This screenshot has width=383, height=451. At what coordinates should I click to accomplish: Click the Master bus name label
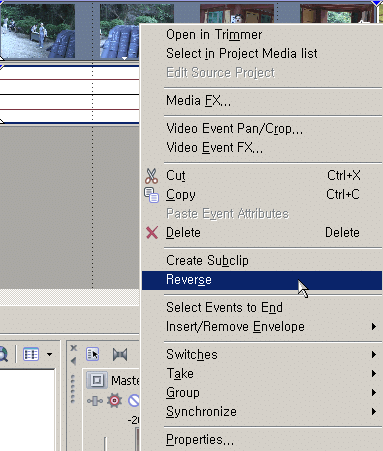pos(125,380)
